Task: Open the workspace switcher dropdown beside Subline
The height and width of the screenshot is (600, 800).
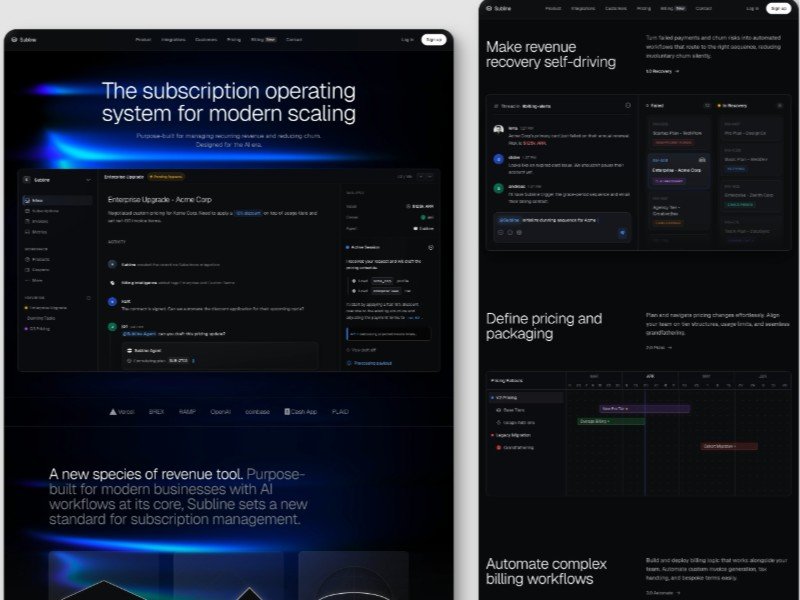Action: click(88, 178)
